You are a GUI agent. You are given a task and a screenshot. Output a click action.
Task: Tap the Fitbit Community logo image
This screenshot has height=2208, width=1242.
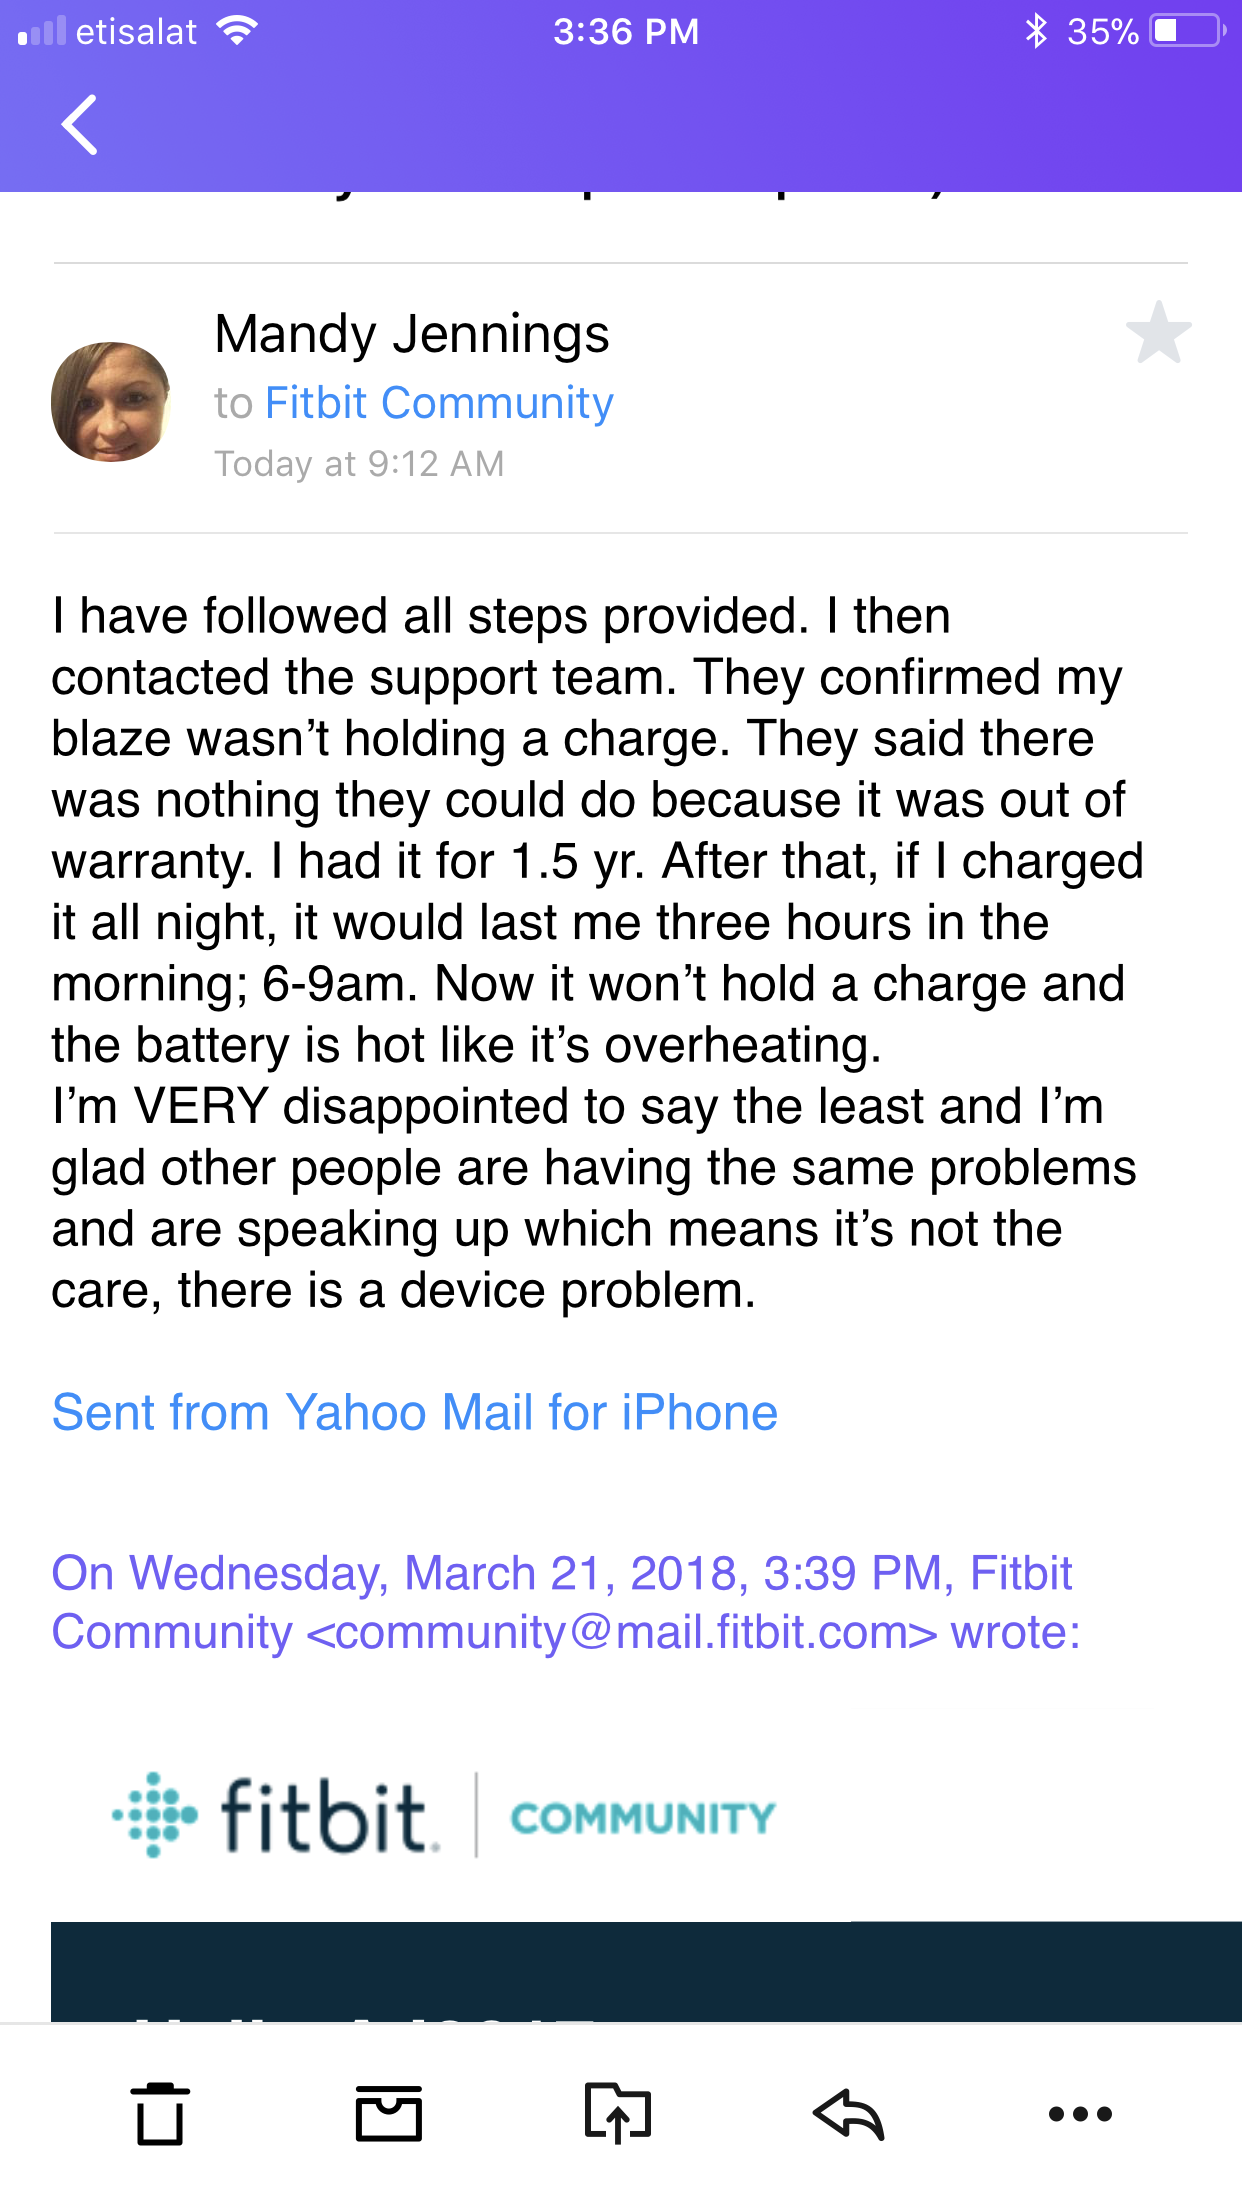click(443, 1816)
